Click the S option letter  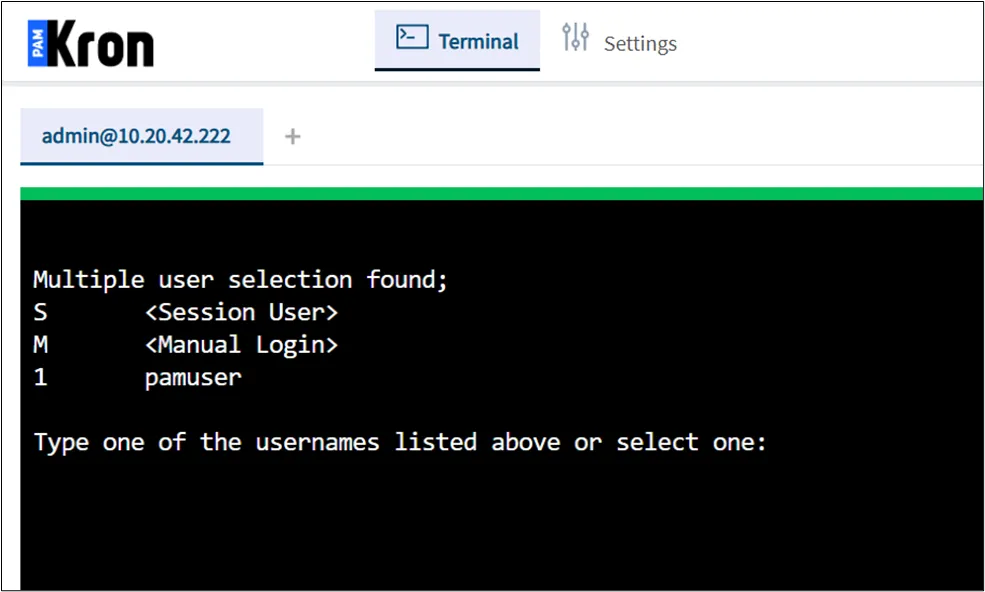(40, 312)
